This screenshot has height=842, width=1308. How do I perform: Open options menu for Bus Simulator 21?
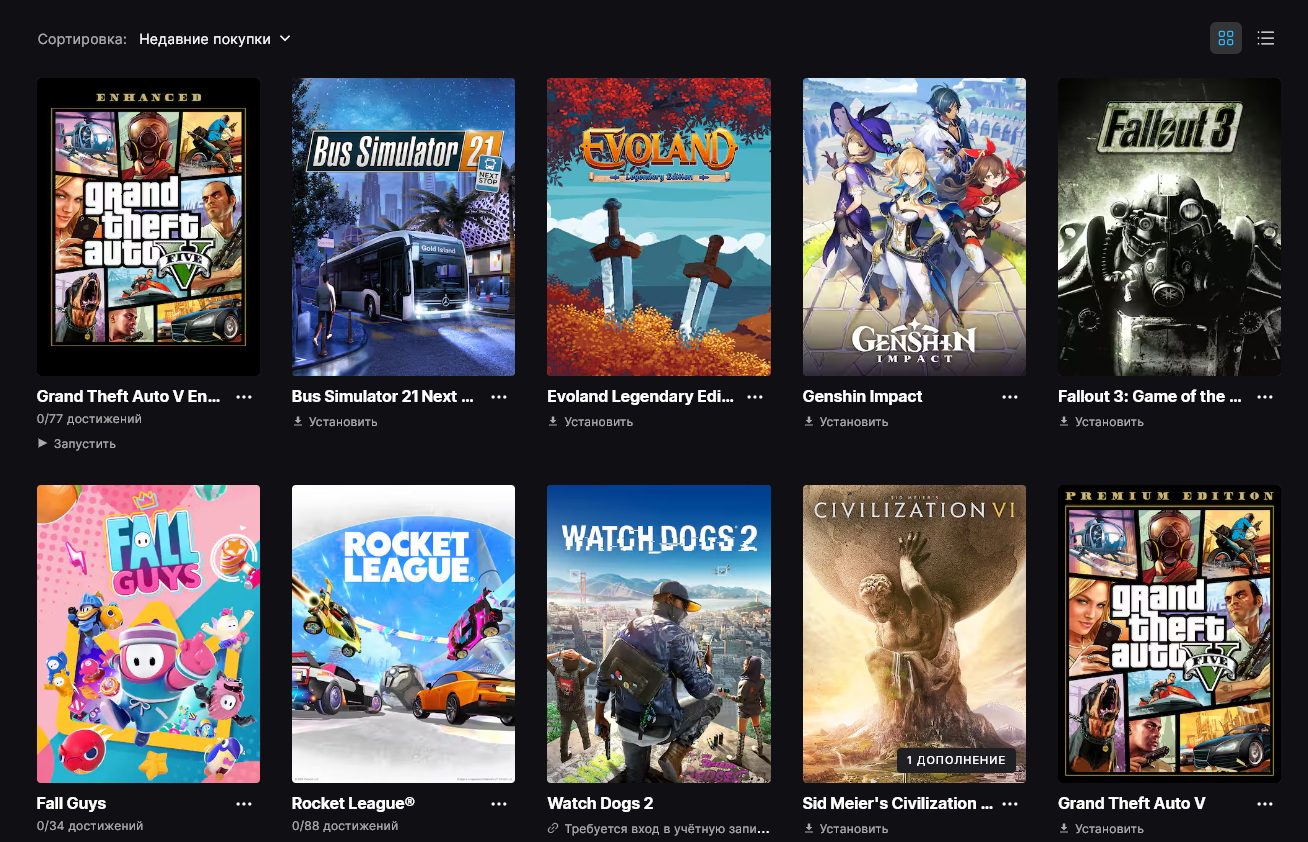pyautogui.click(x=499, y=397)
